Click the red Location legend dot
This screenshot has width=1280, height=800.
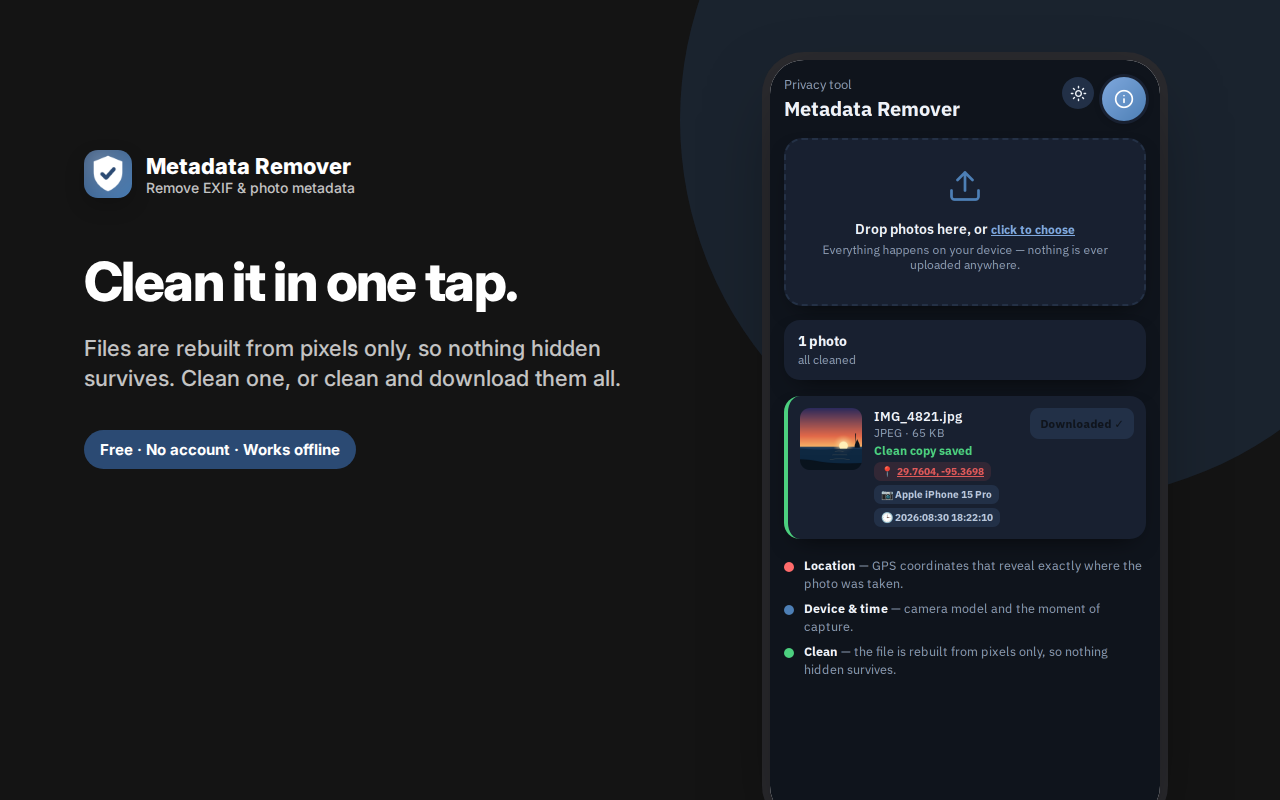(x=789, y=567)
